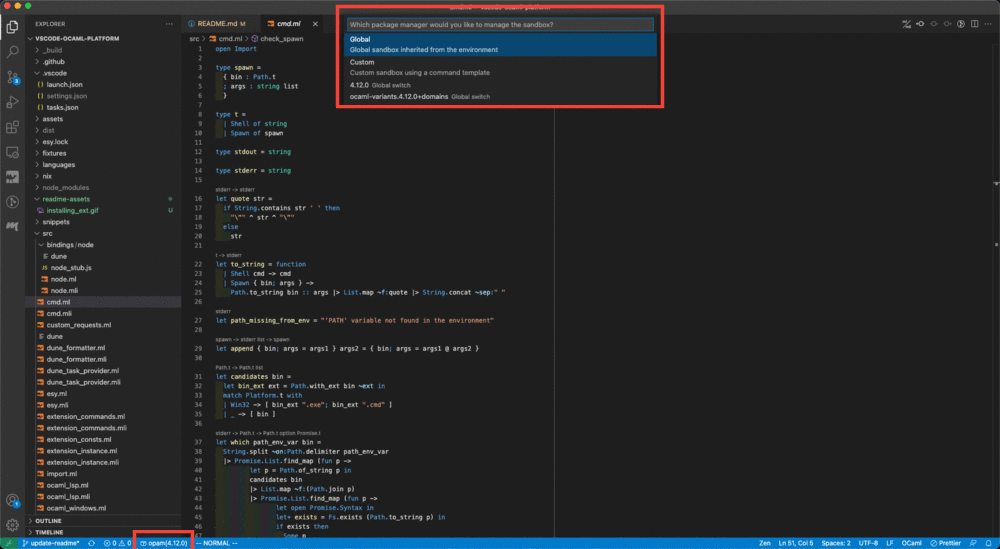Expand the _build folder
Image resolution: width=1000 pixels, height=549 pixels.
(x=103, y=50)
